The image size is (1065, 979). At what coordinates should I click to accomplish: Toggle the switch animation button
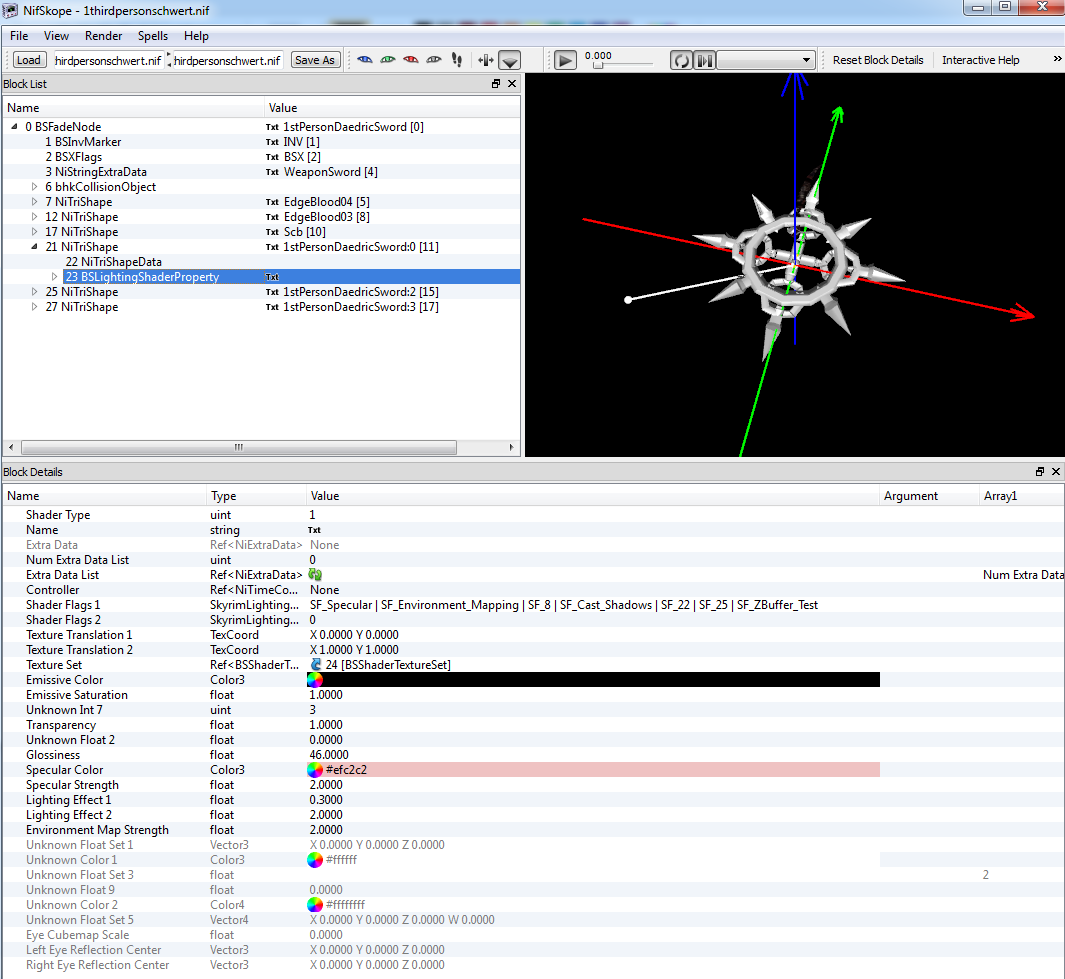click(705, 60)
